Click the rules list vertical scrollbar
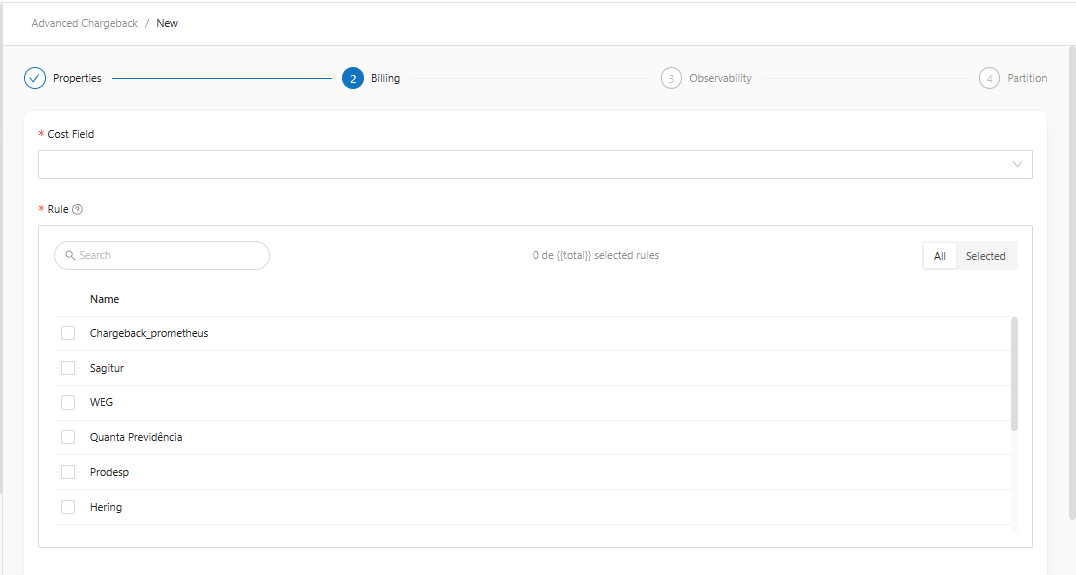The width and height of the screenshot is (1076, 575). pos(1014,375)
